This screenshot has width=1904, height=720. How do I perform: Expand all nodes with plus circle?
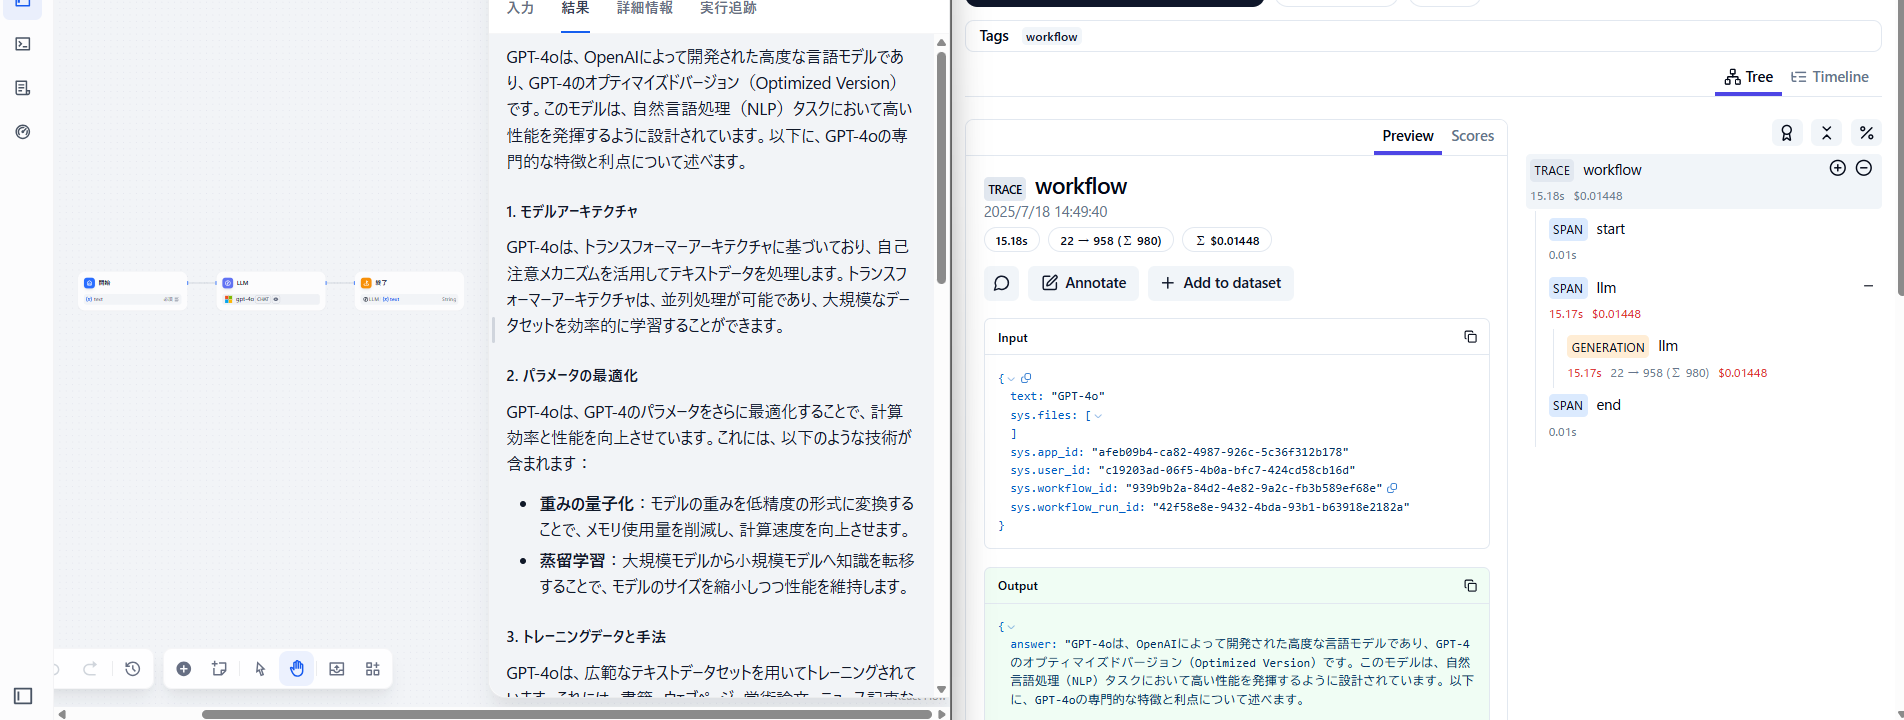point(1837,168)
